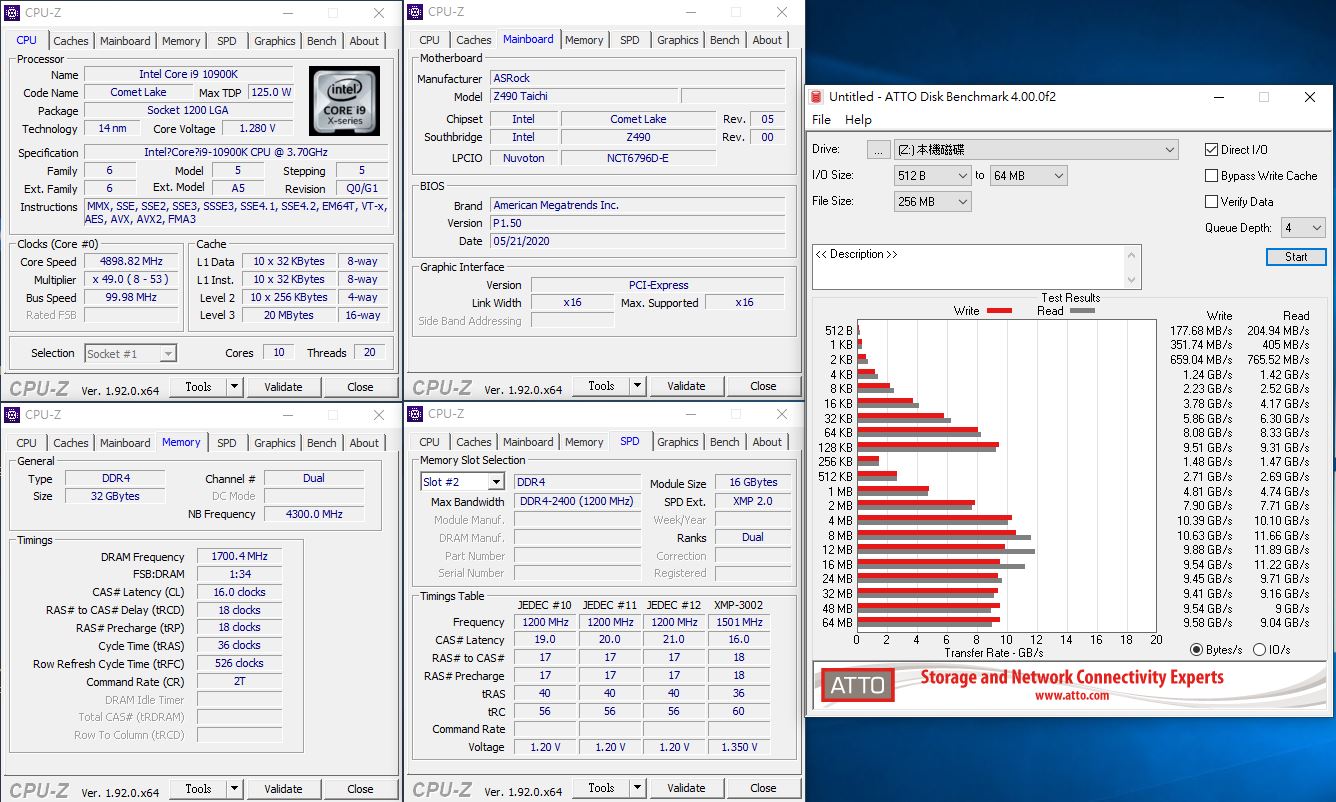Click the Max Bandwidth value "DDR4-2400 (1200 MHz)"

pos(576,502)
